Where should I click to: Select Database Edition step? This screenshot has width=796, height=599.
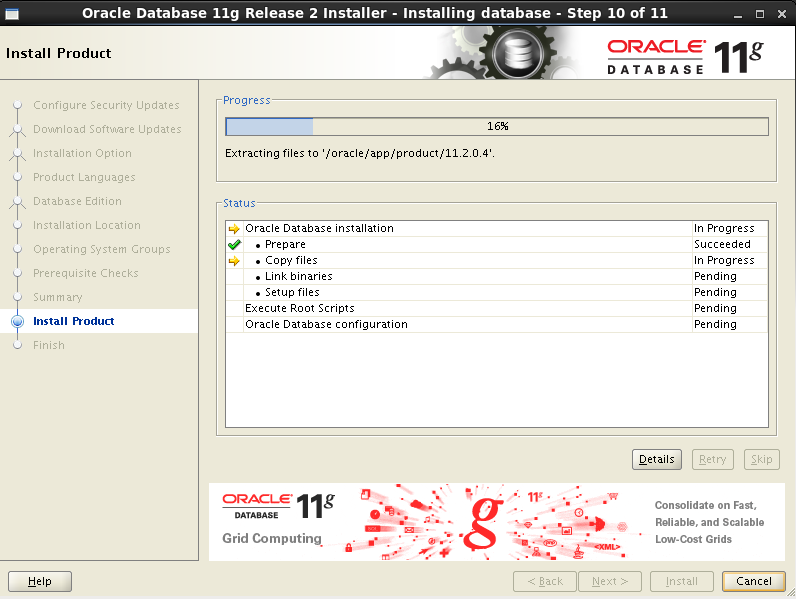(77, 201)
